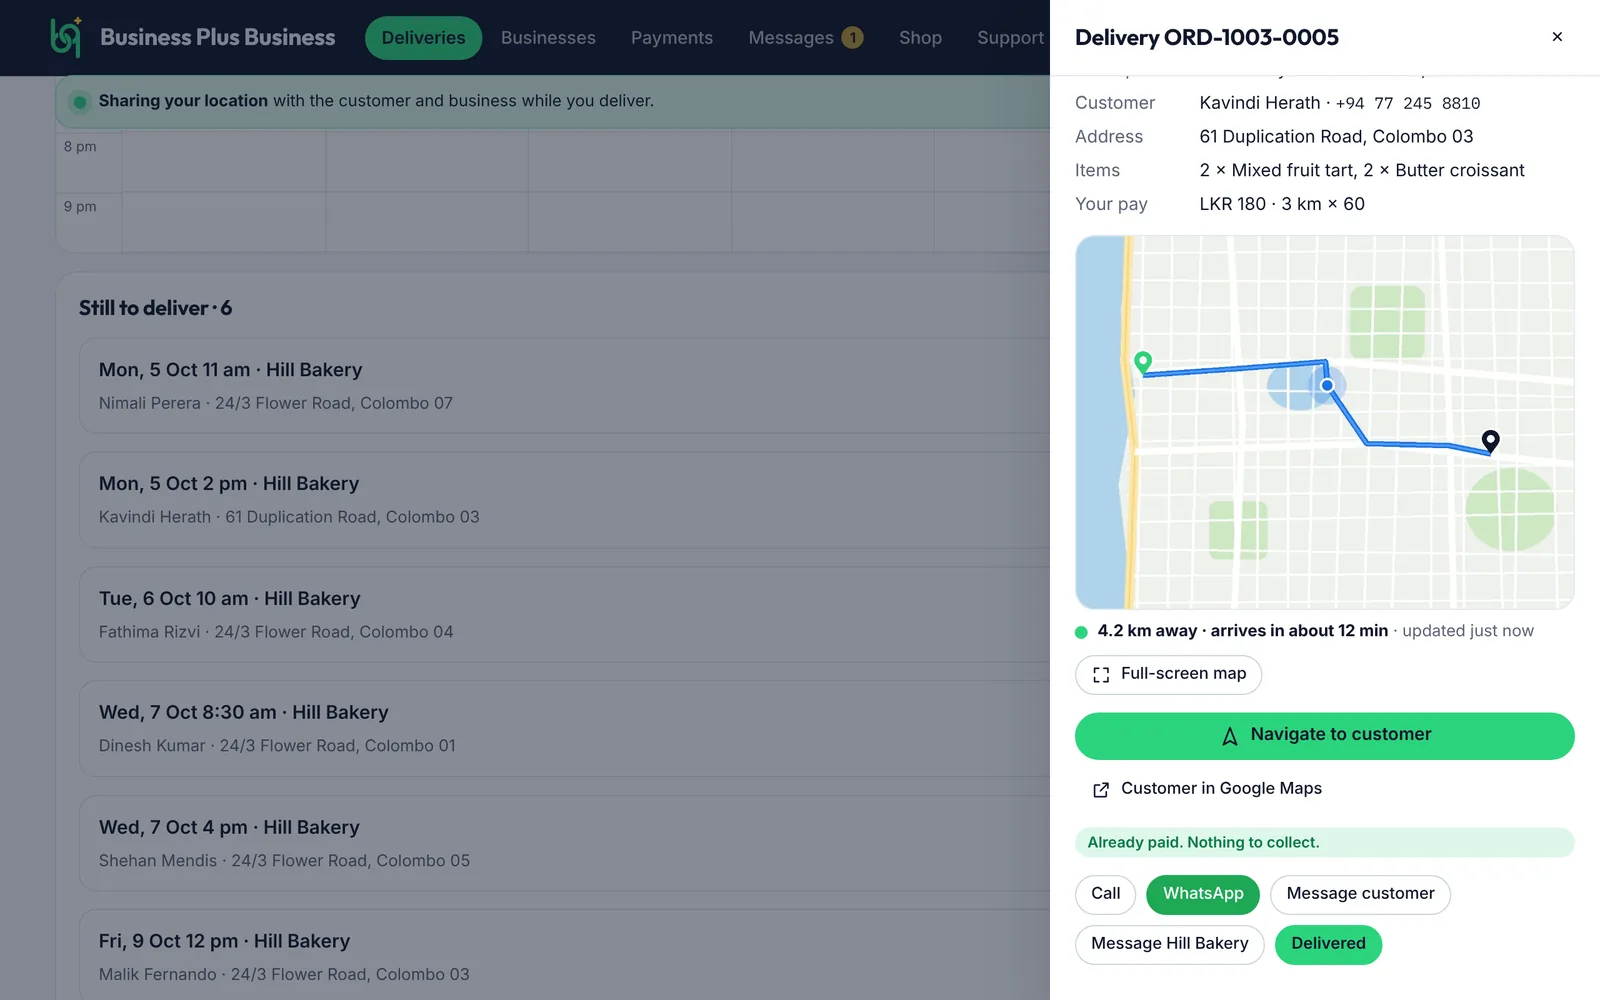Mark the delivery as Delivered

[1328, 944]
